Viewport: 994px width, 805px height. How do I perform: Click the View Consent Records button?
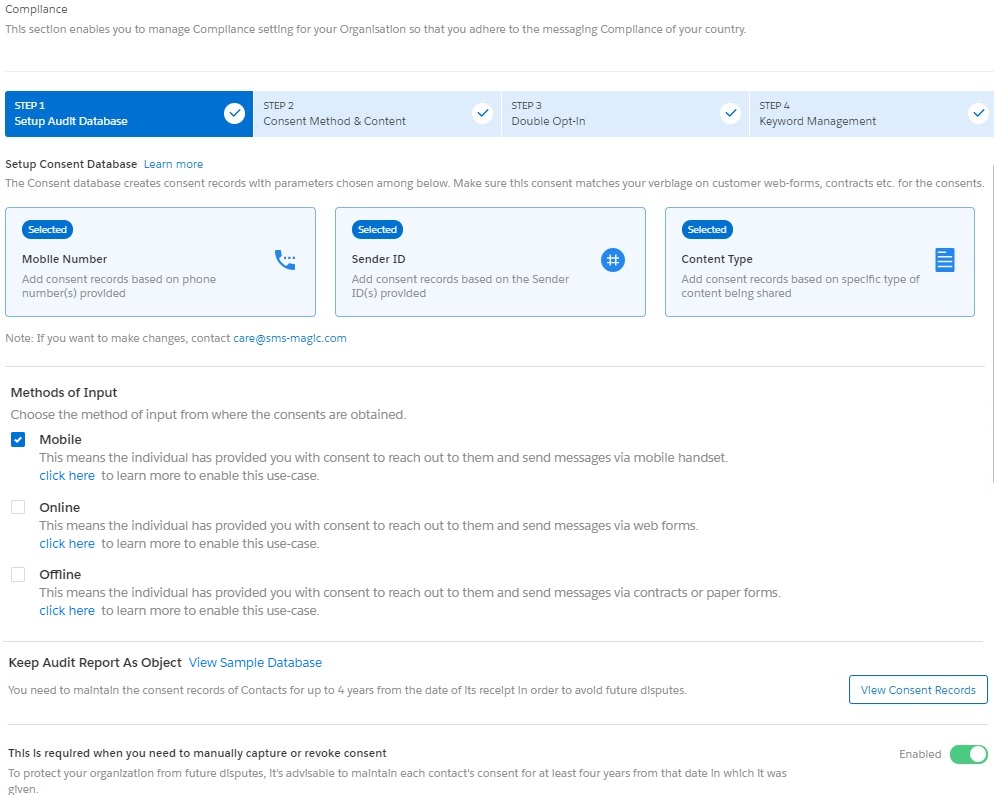pyautogui.click(x=917, y=690)
